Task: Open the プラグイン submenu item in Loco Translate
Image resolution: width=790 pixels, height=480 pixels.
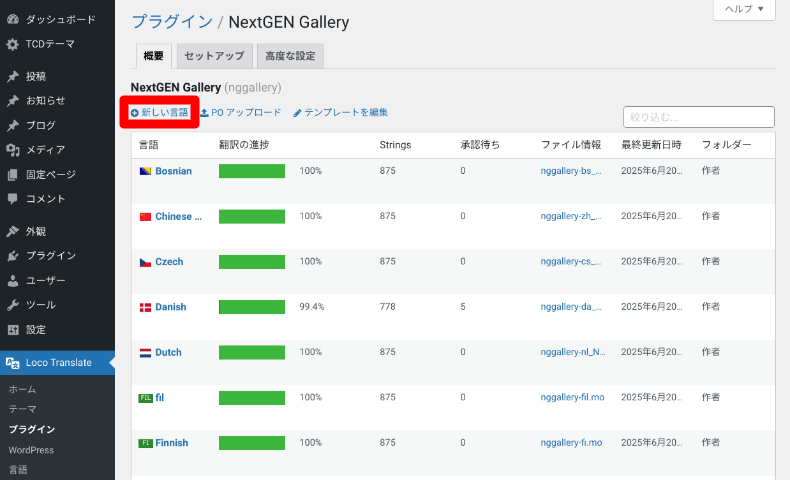Action: 32,430
